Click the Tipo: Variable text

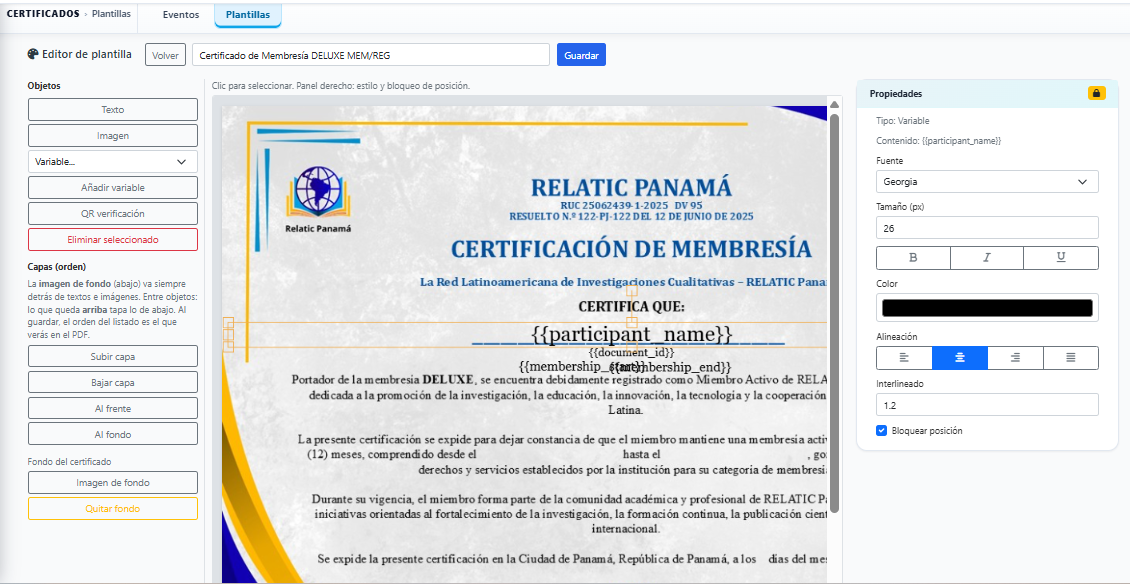[902, 121]
